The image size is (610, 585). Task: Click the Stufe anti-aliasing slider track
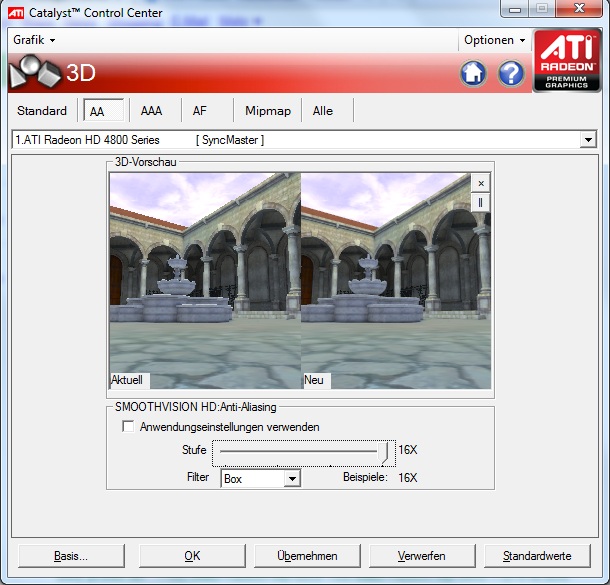tap(300, 451)
